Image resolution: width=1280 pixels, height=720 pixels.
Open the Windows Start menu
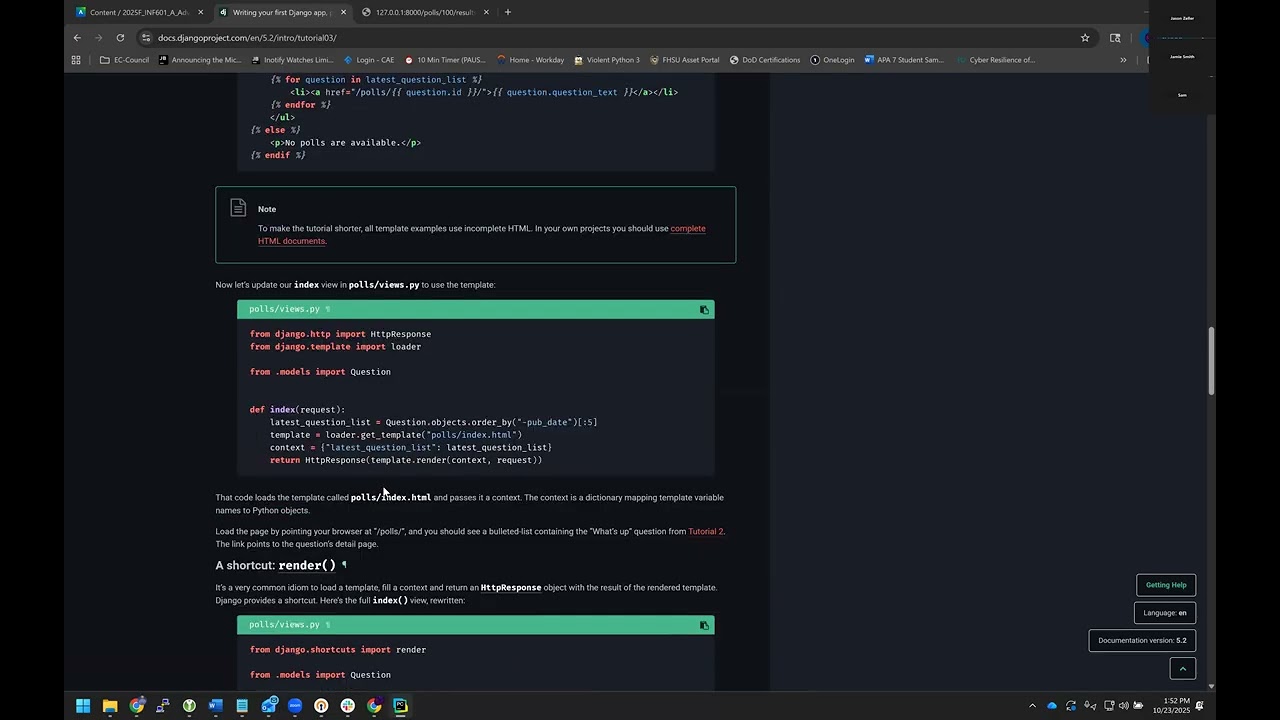pyautogui.click(x=83, y=706)
